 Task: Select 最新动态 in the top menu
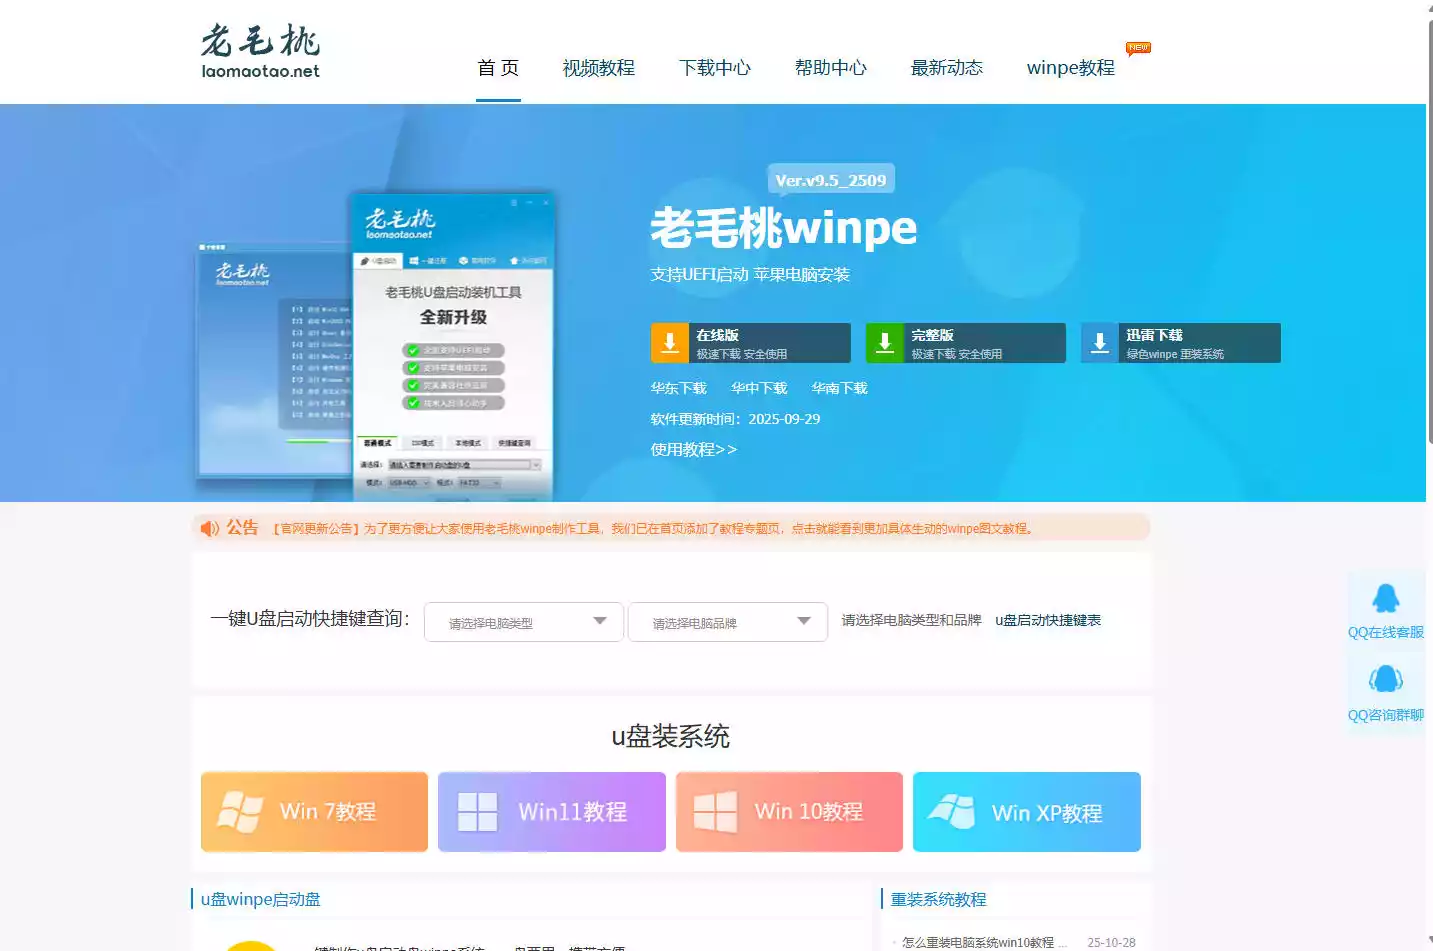pos(946,68)
